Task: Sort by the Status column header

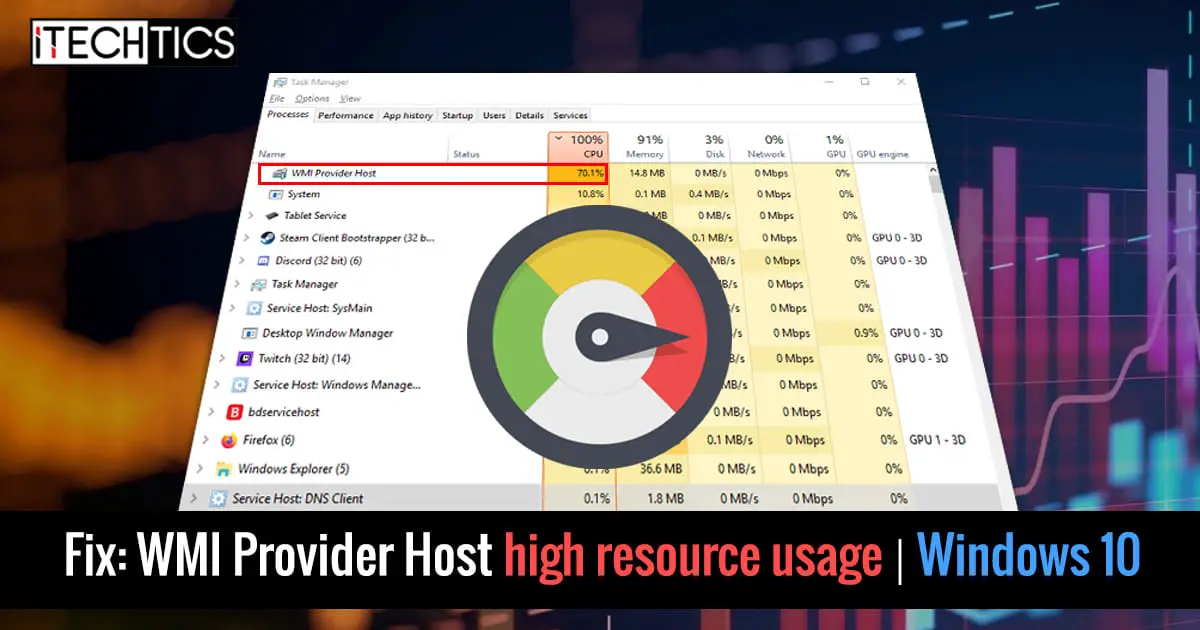Action: click(x=466, y=154)
